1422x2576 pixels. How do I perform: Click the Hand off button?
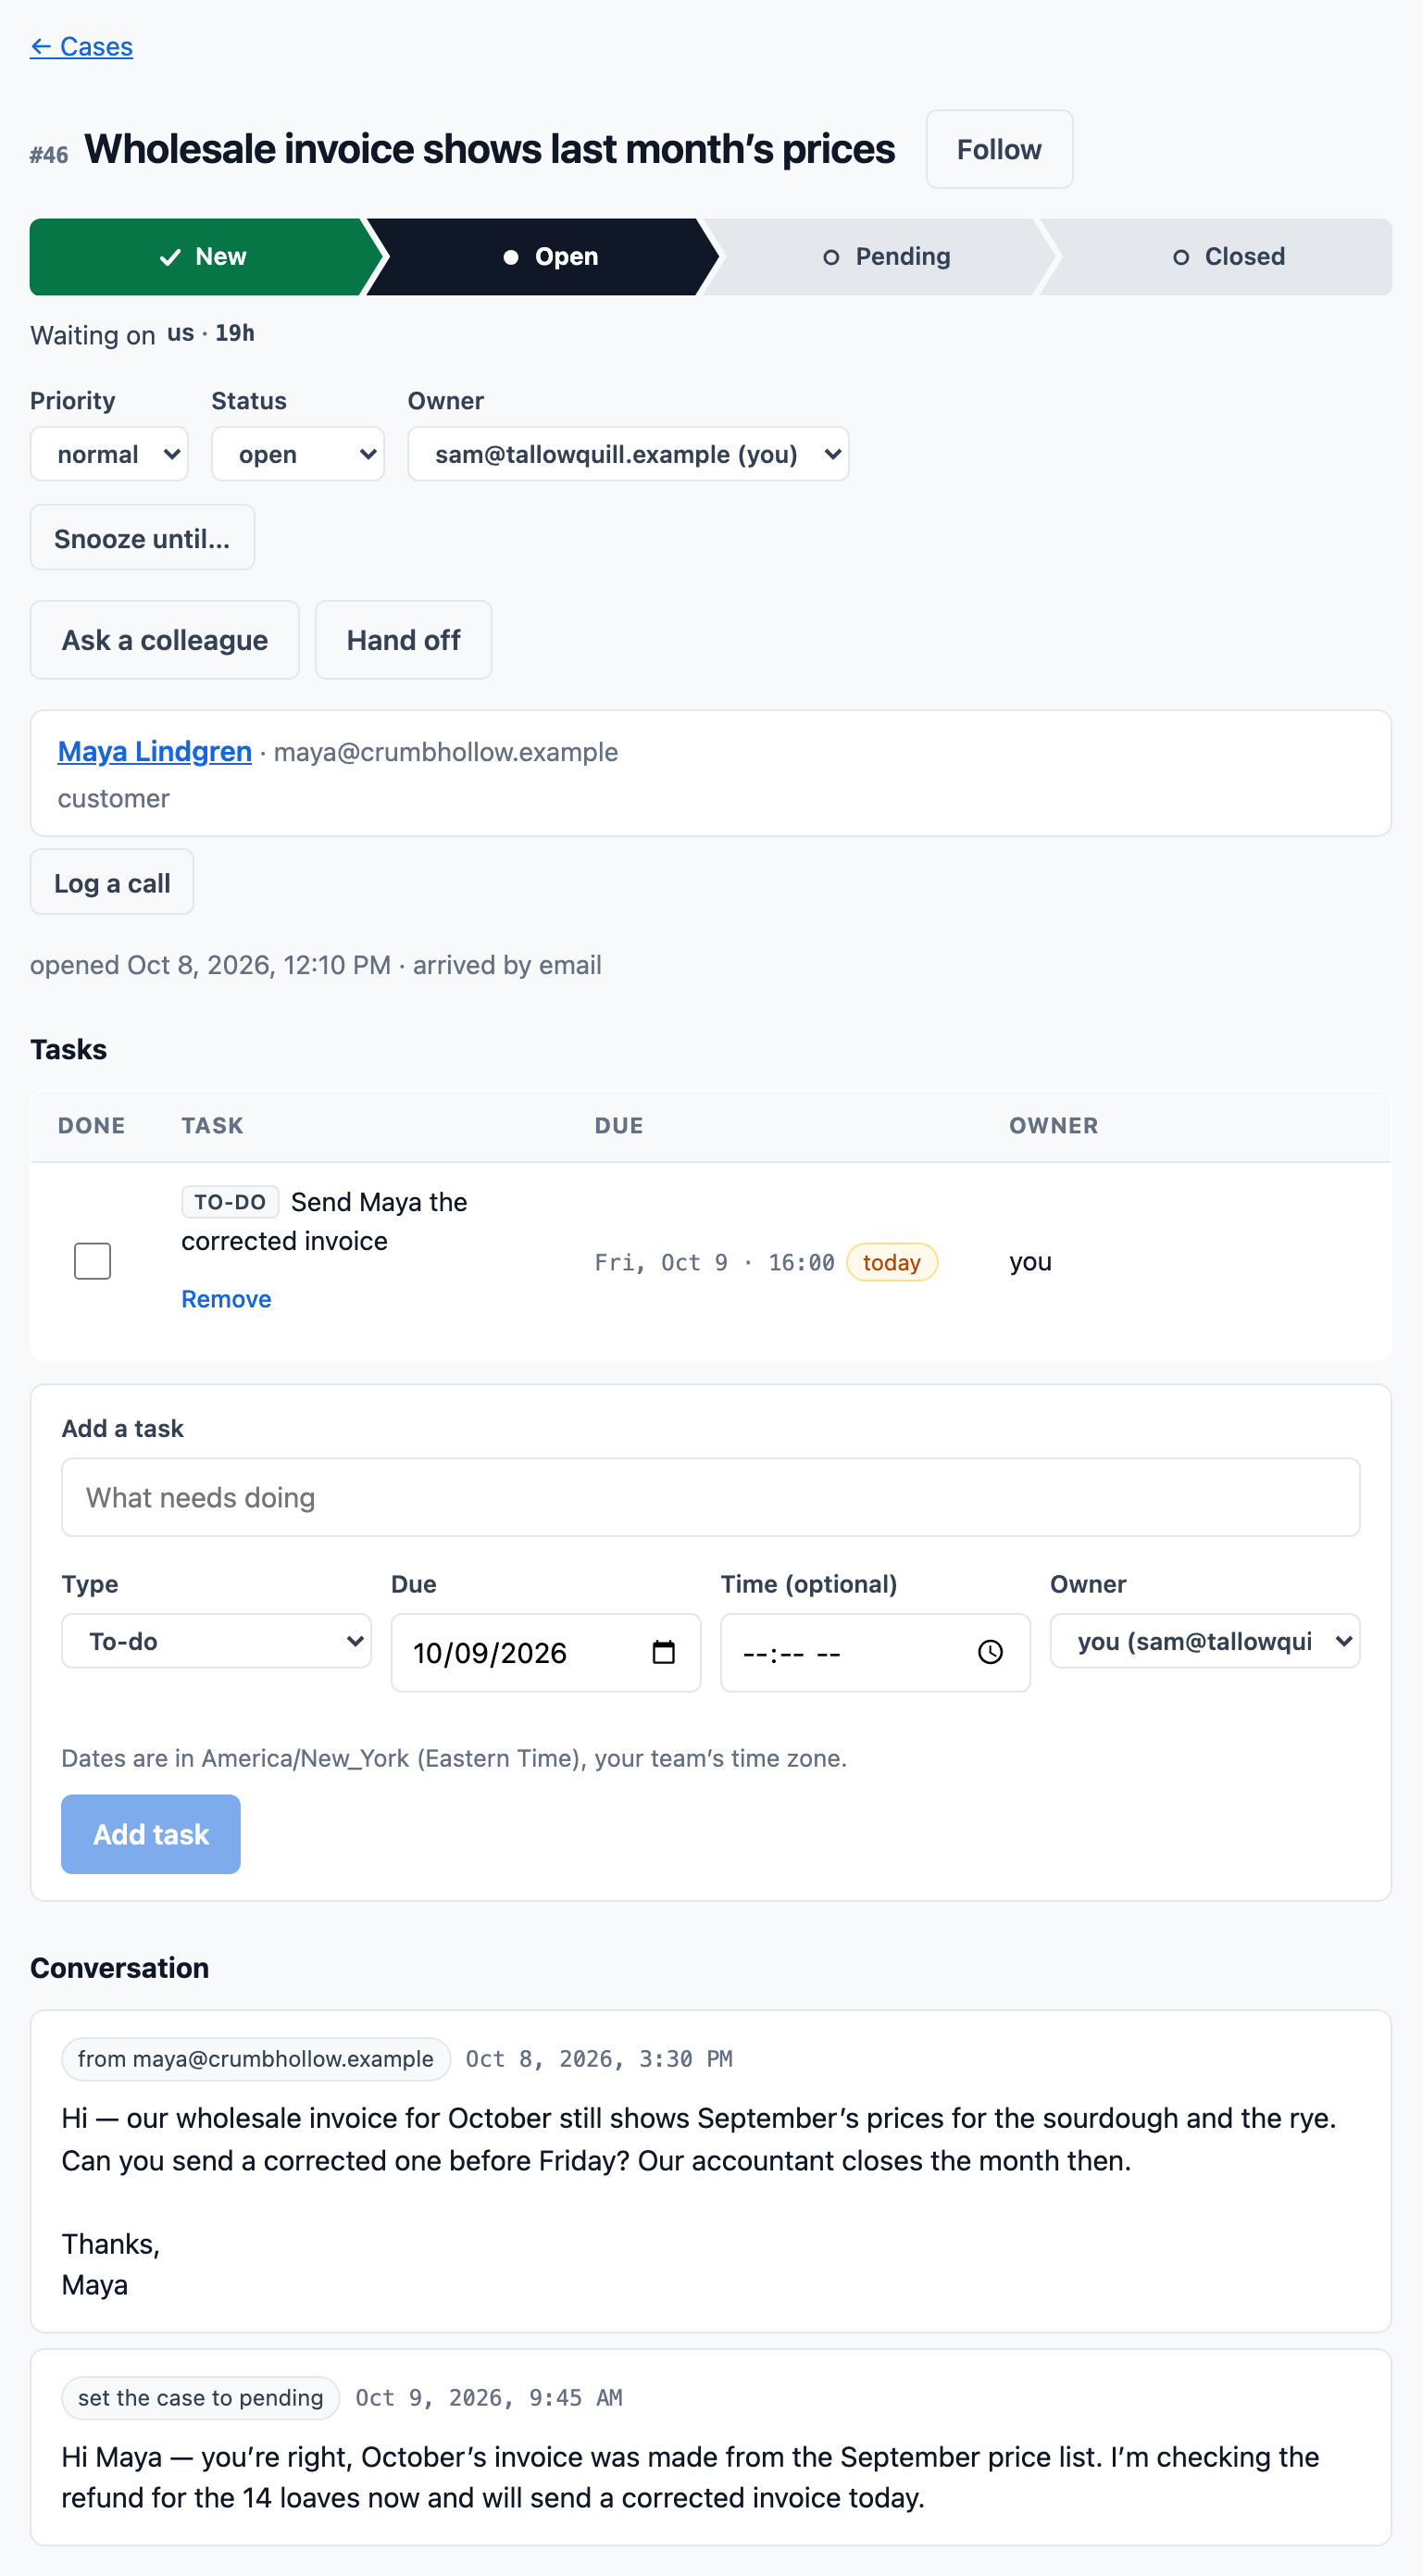pos(403,640)
